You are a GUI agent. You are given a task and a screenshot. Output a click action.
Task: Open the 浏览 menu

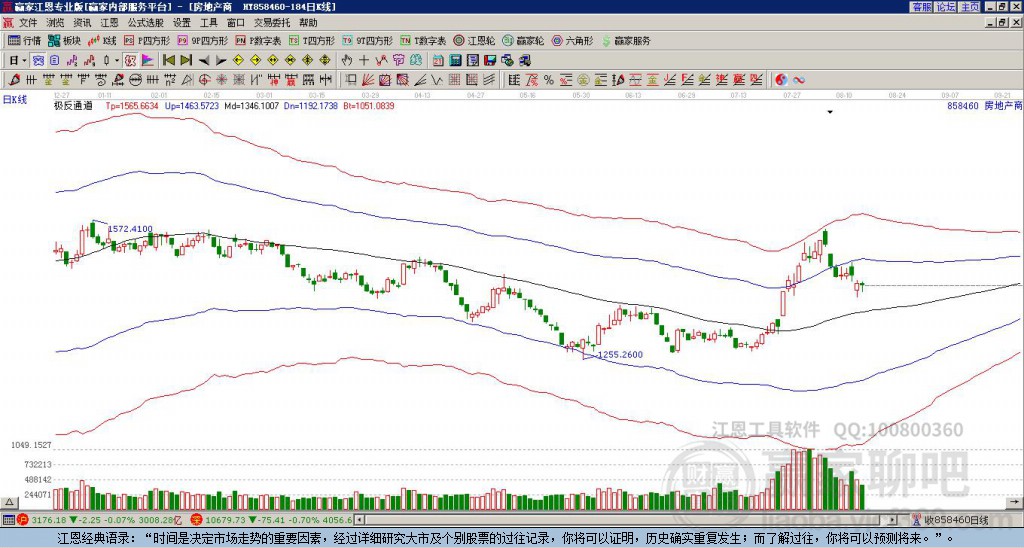[55, 23]
